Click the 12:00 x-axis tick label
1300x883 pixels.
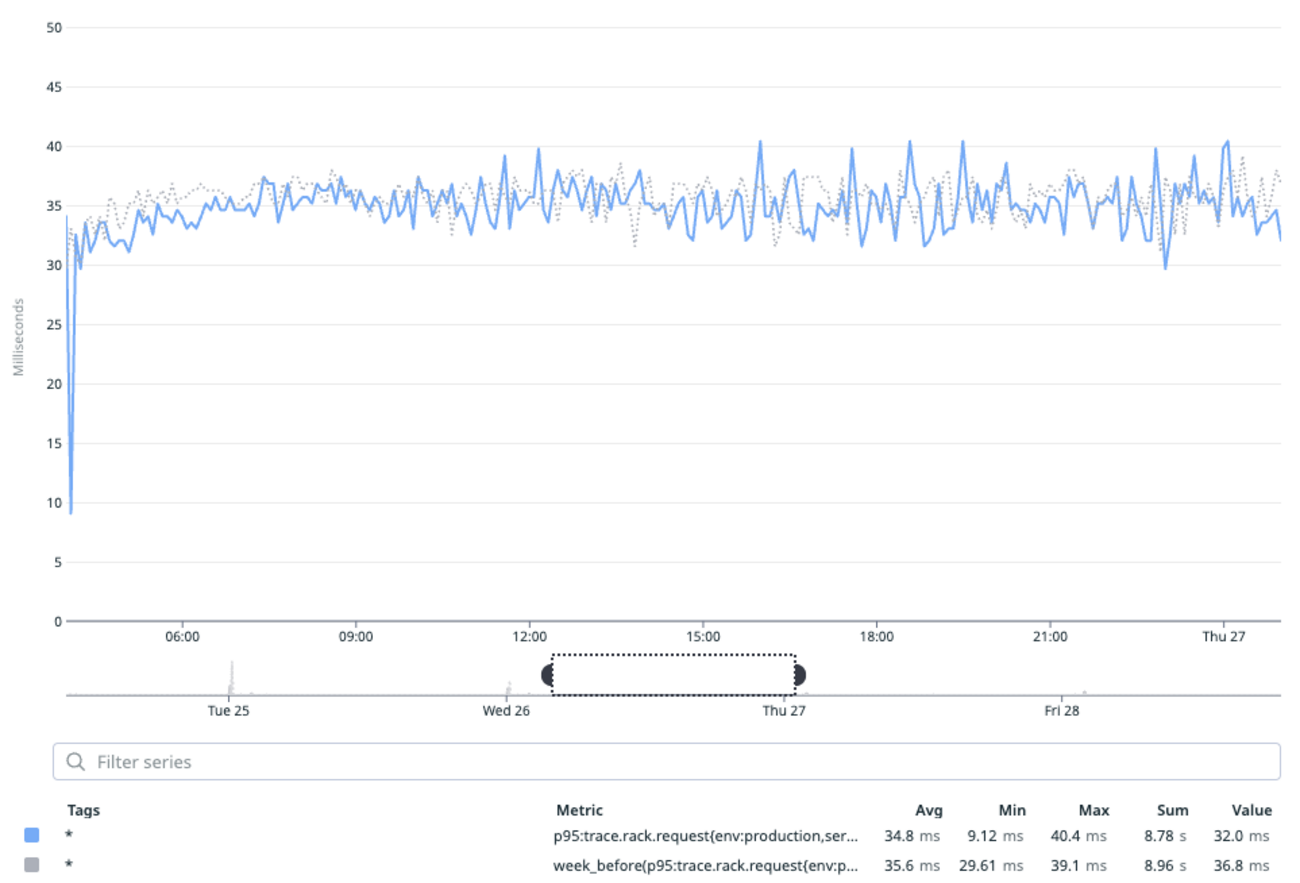[x=529, y=636]
